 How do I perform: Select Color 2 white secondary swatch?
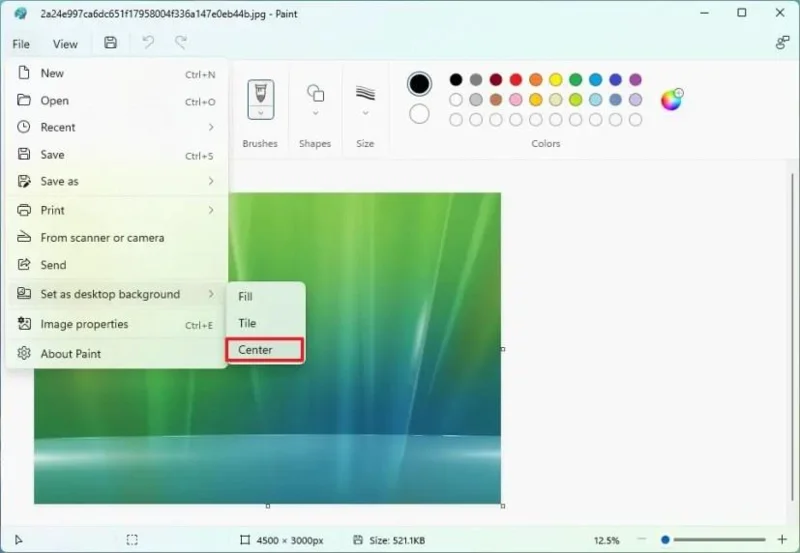click(x=419, y=114)
